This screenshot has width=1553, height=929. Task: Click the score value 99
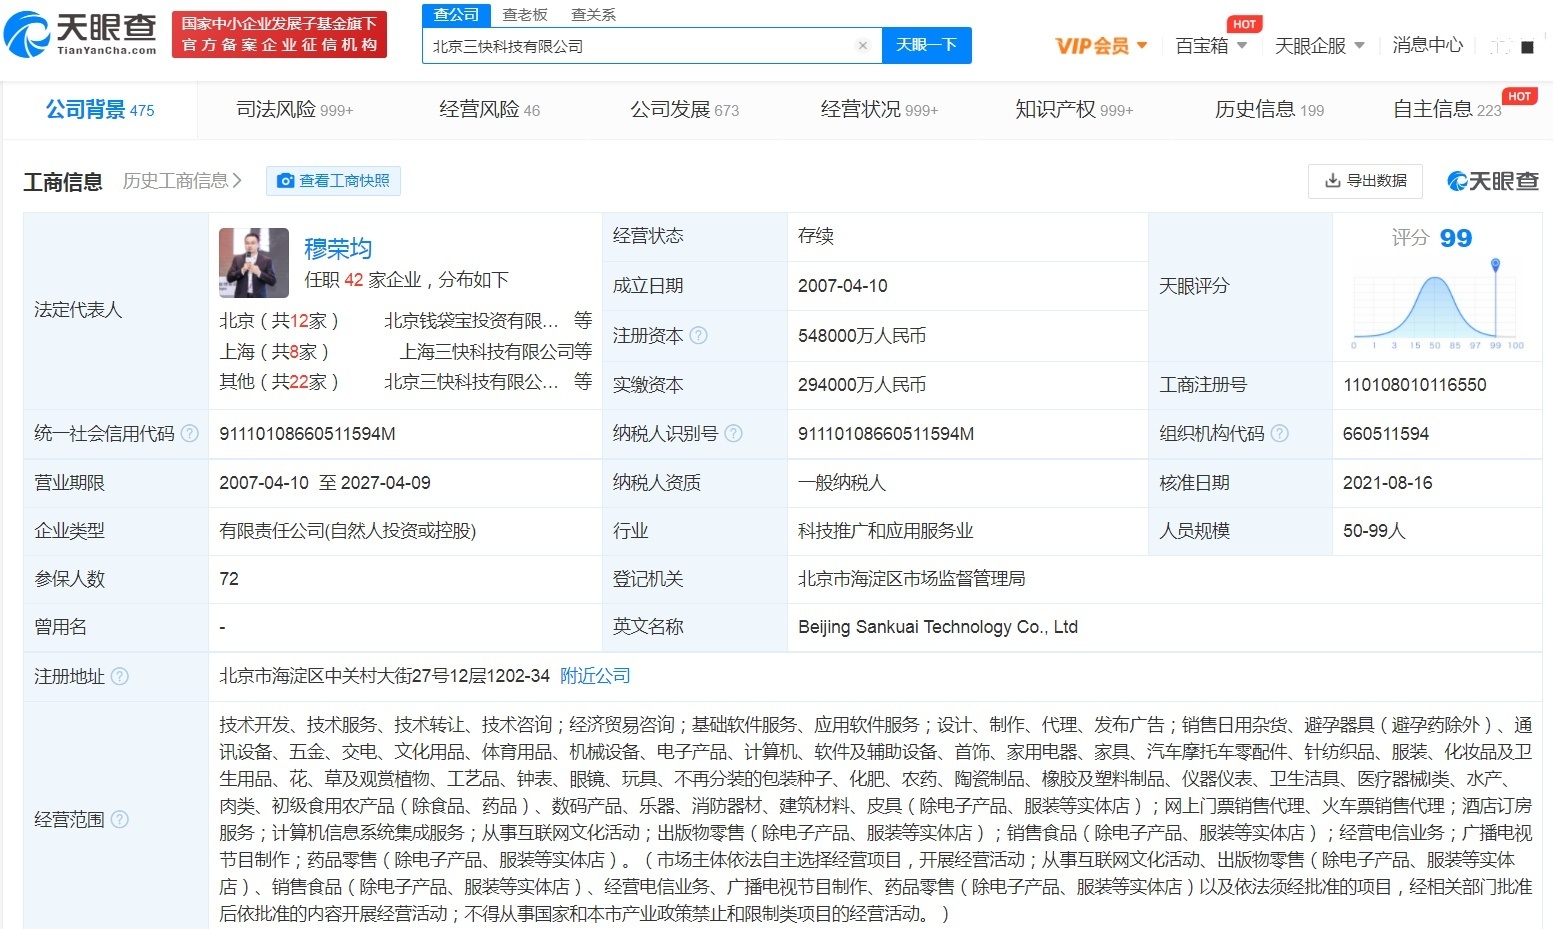point(1455,238)
